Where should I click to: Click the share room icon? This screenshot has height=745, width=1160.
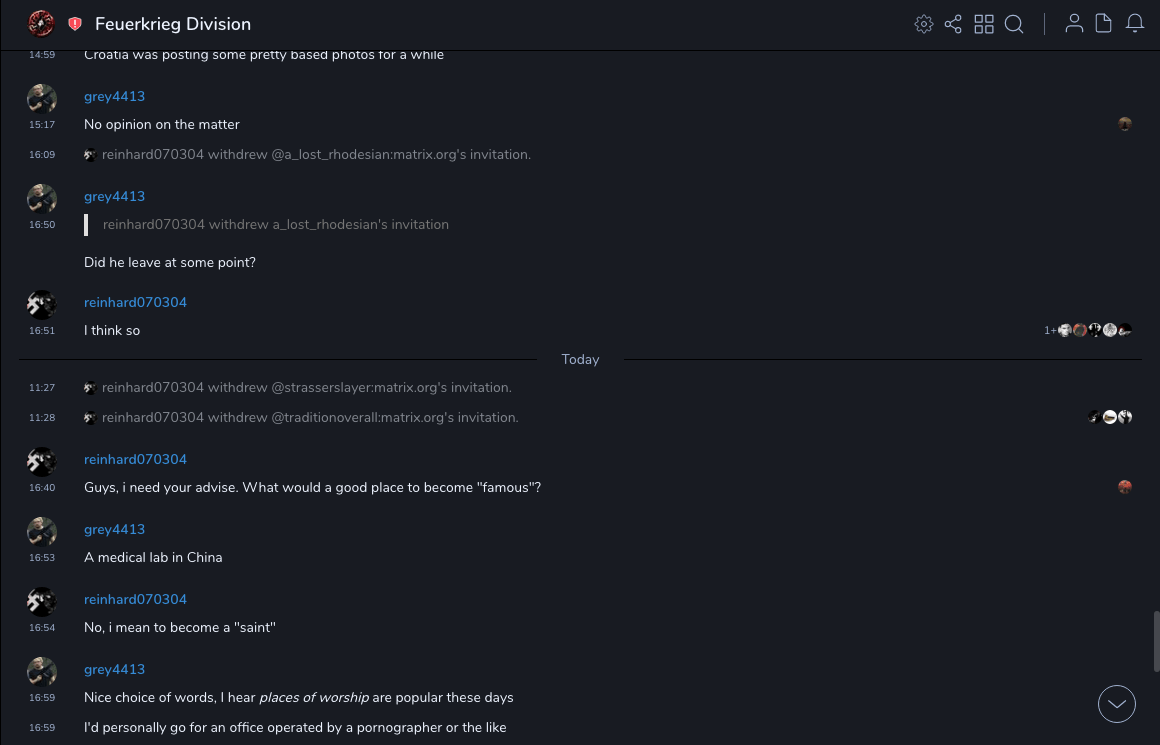coord(953,24)
